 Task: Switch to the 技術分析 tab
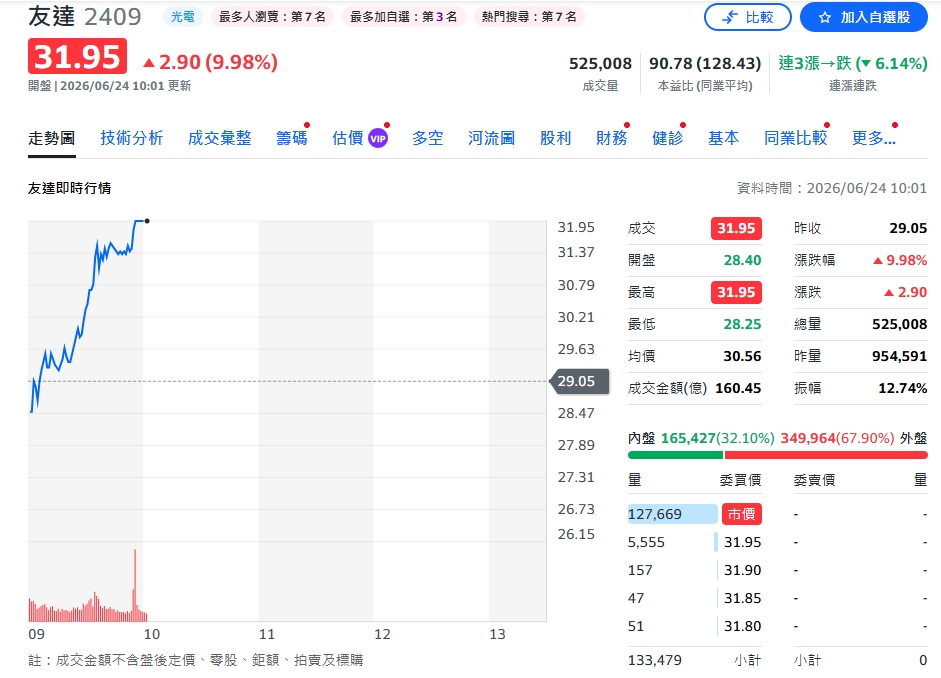click(x=131, y=139)
